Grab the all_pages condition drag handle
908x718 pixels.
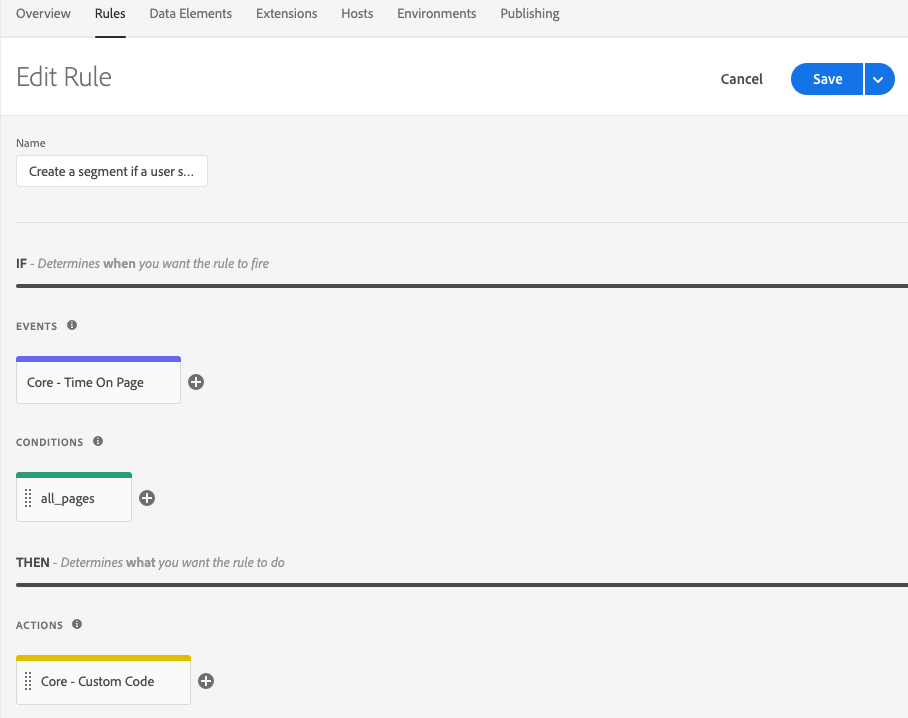[x=28, y=498]
